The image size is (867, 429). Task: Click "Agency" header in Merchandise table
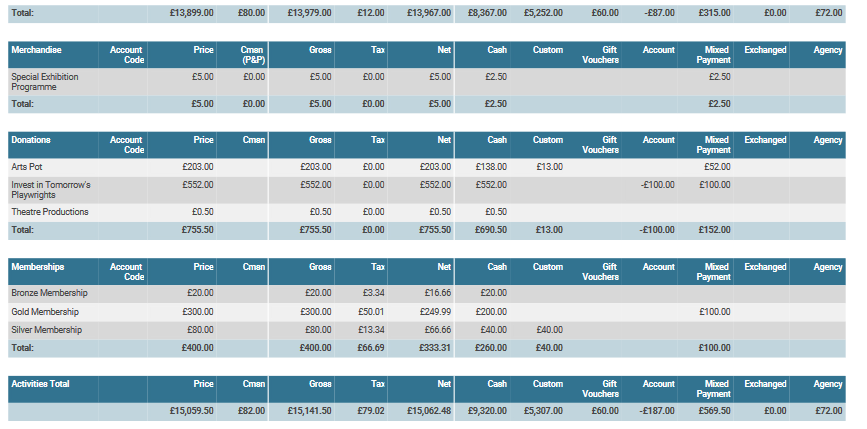tap(828, 50)
